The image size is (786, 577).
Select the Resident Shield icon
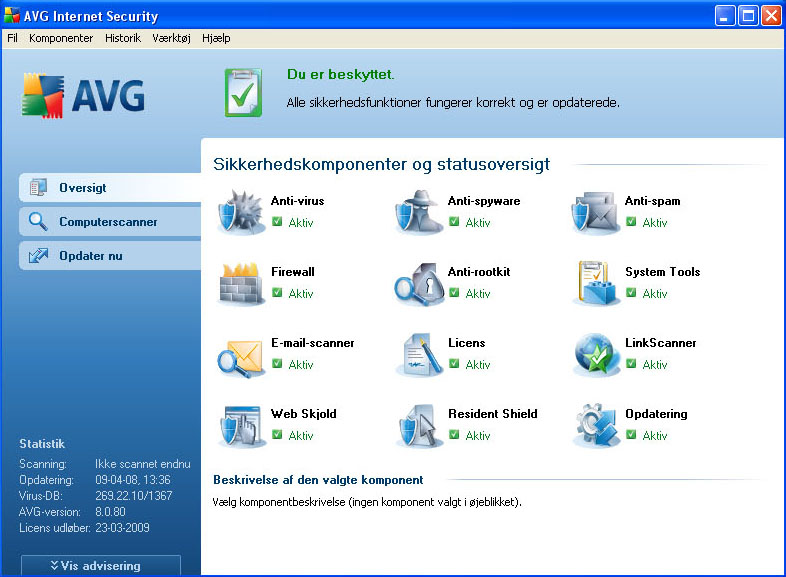pos(418,426)
